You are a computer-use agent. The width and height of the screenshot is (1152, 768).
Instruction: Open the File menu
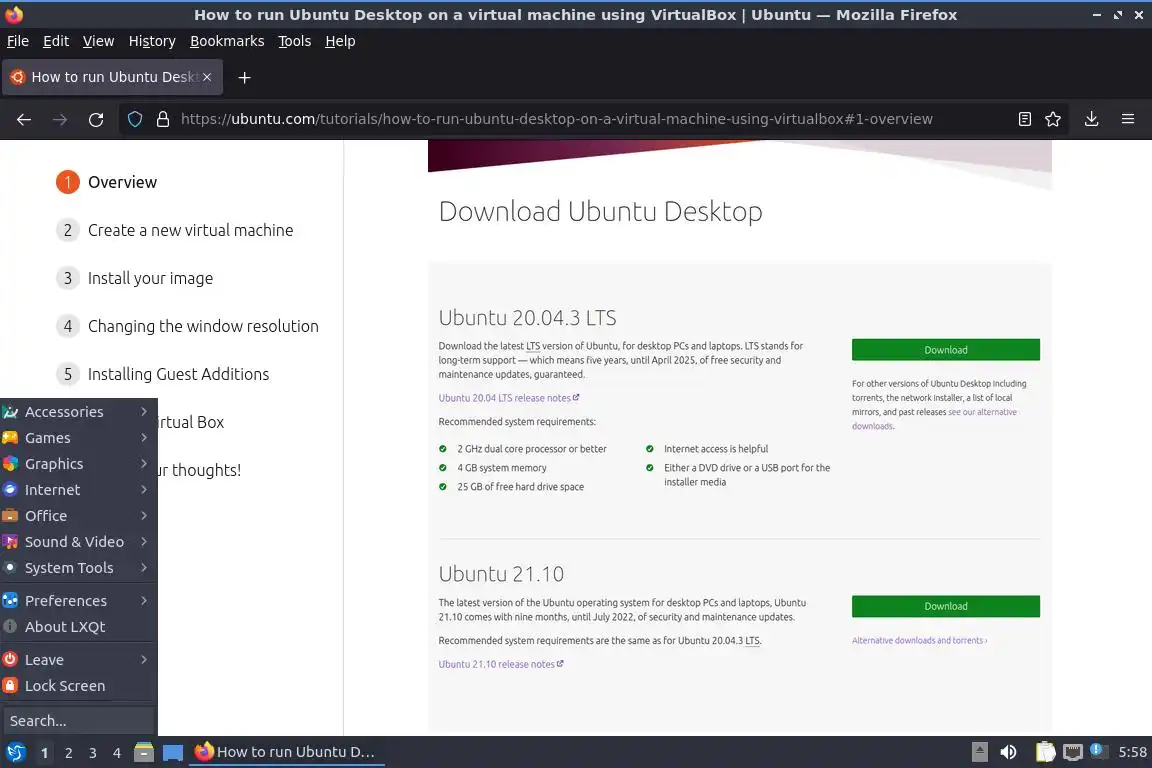(x=18, y=41)
